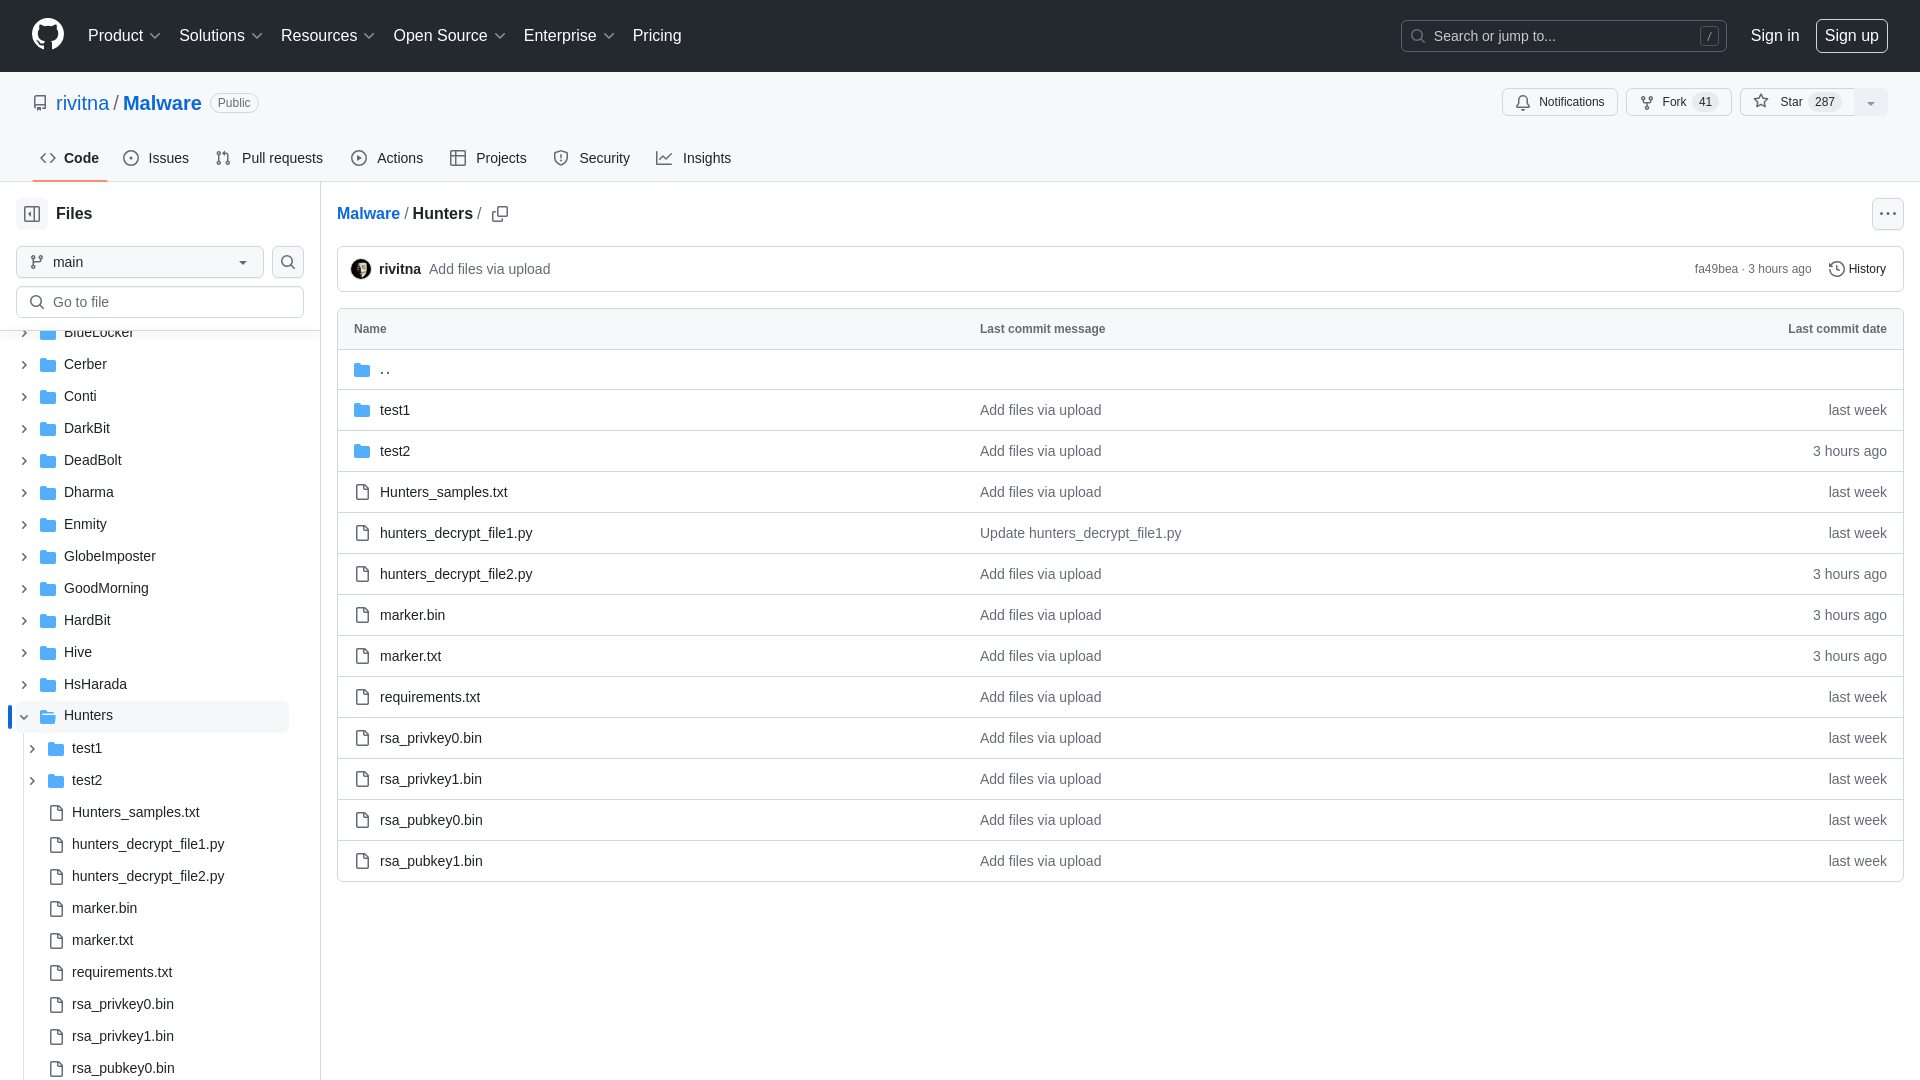
Task: Open the more options ellipsis menu
Action: coord(1888,214)
